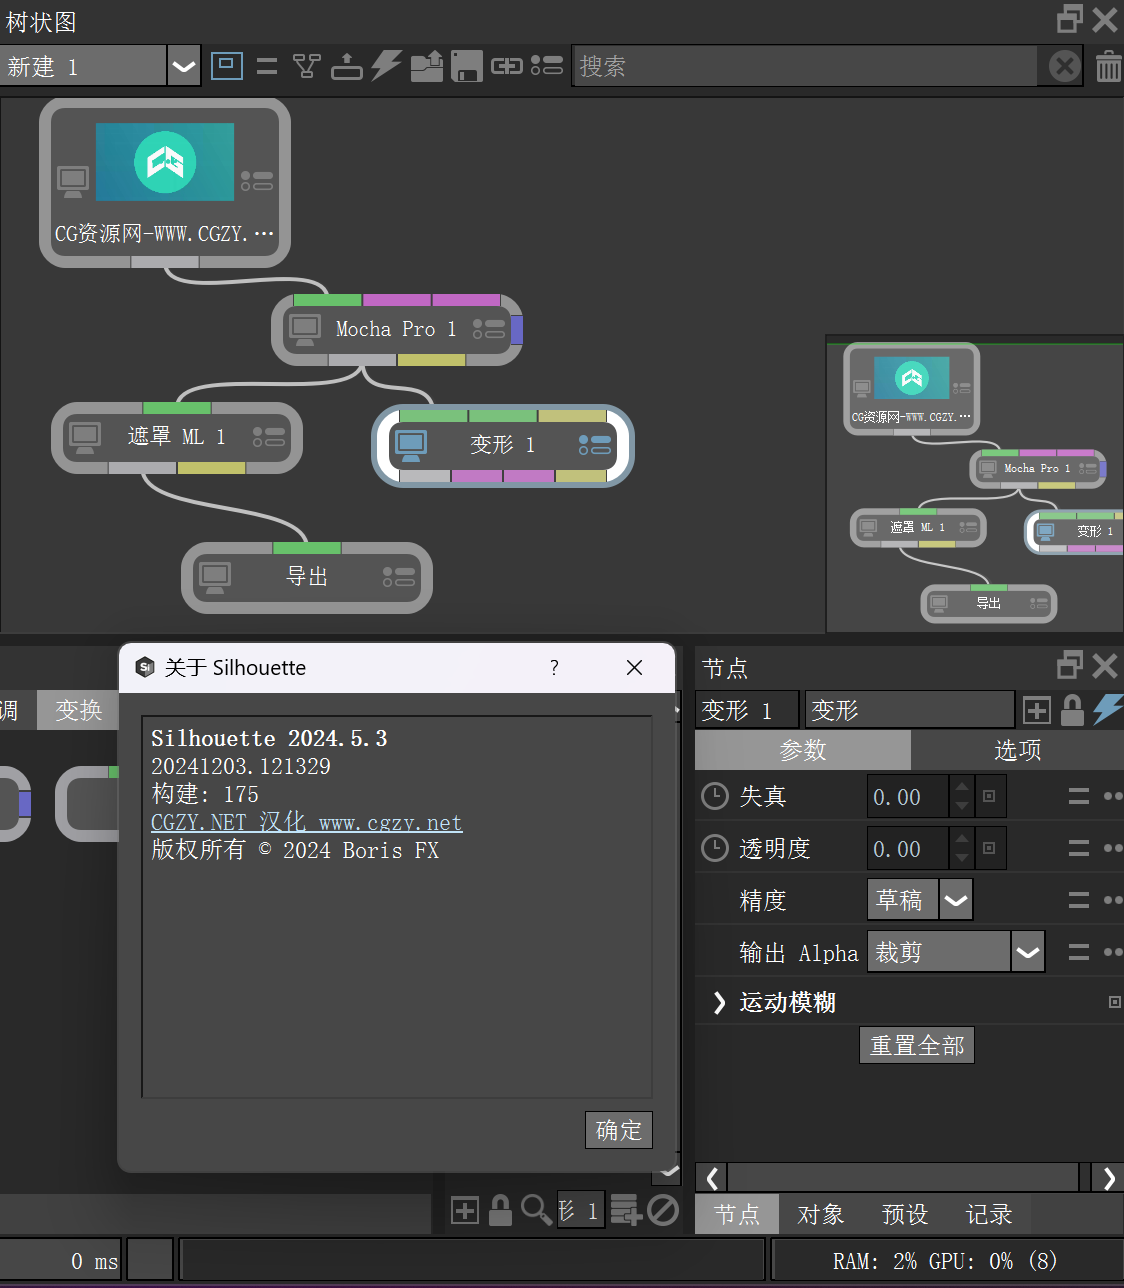The image size is (1124, 1288).
Task: Decrease the 透明度 value with stepper
Action: (x=962, y=859)
